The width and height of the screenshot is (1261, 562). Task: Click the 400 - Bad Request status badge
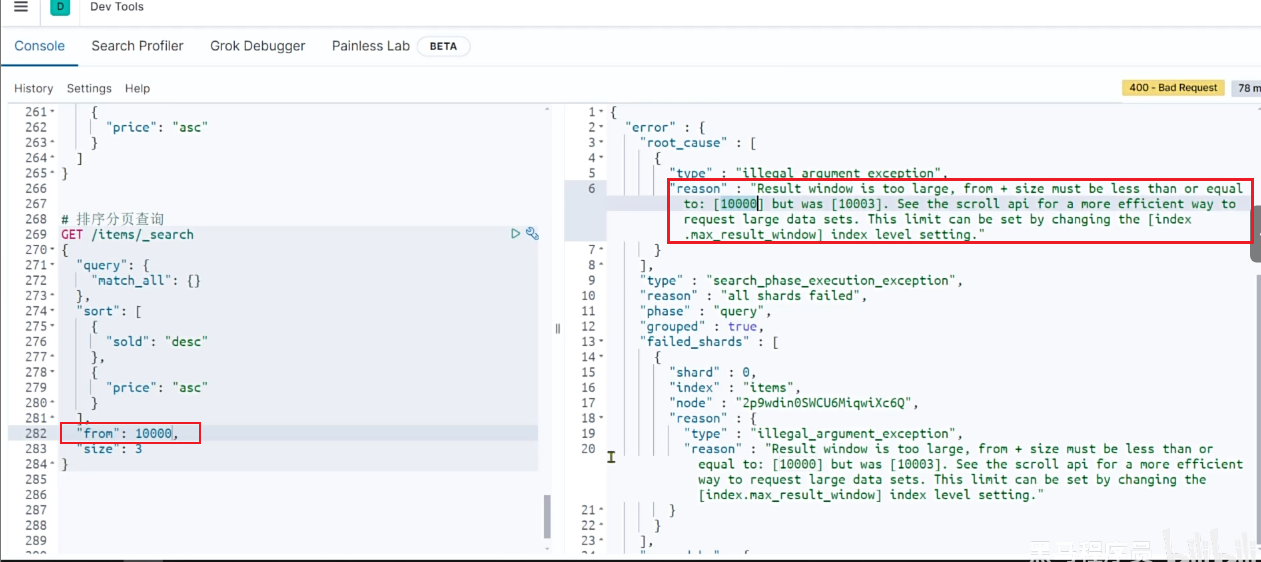click(x=1173, y=88)
